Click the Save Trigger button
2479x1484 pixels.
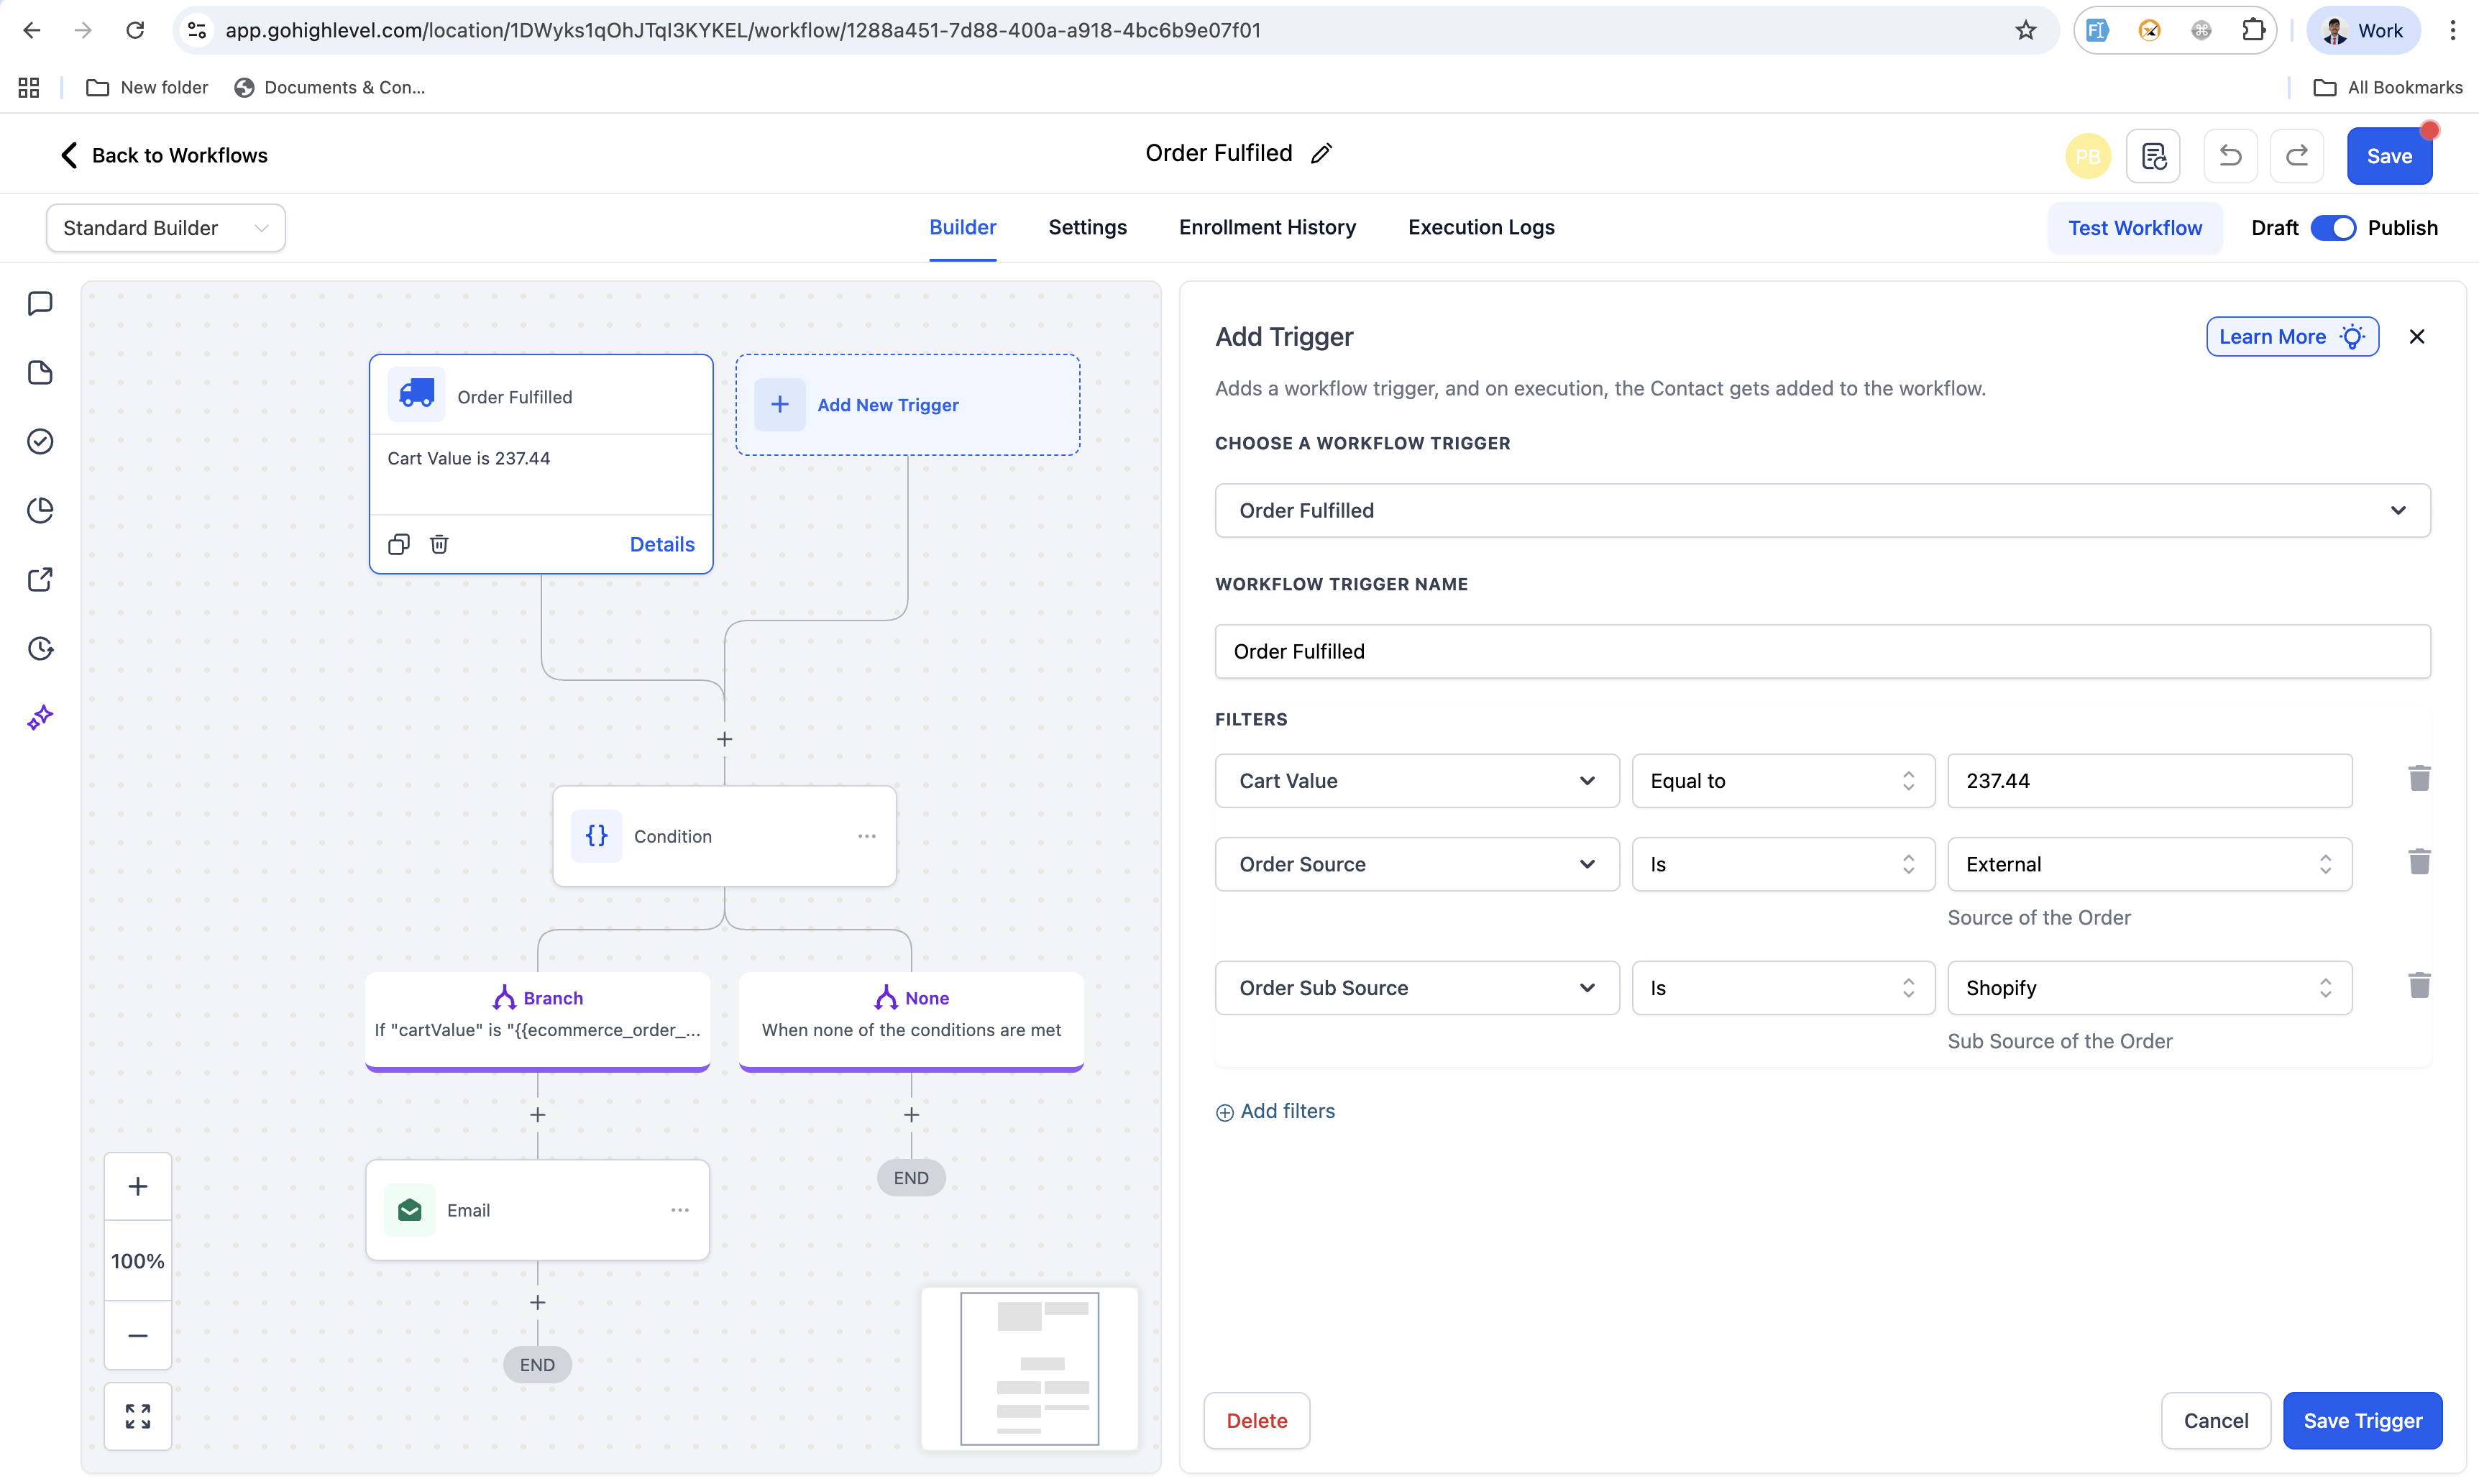coord(2361,1420)
